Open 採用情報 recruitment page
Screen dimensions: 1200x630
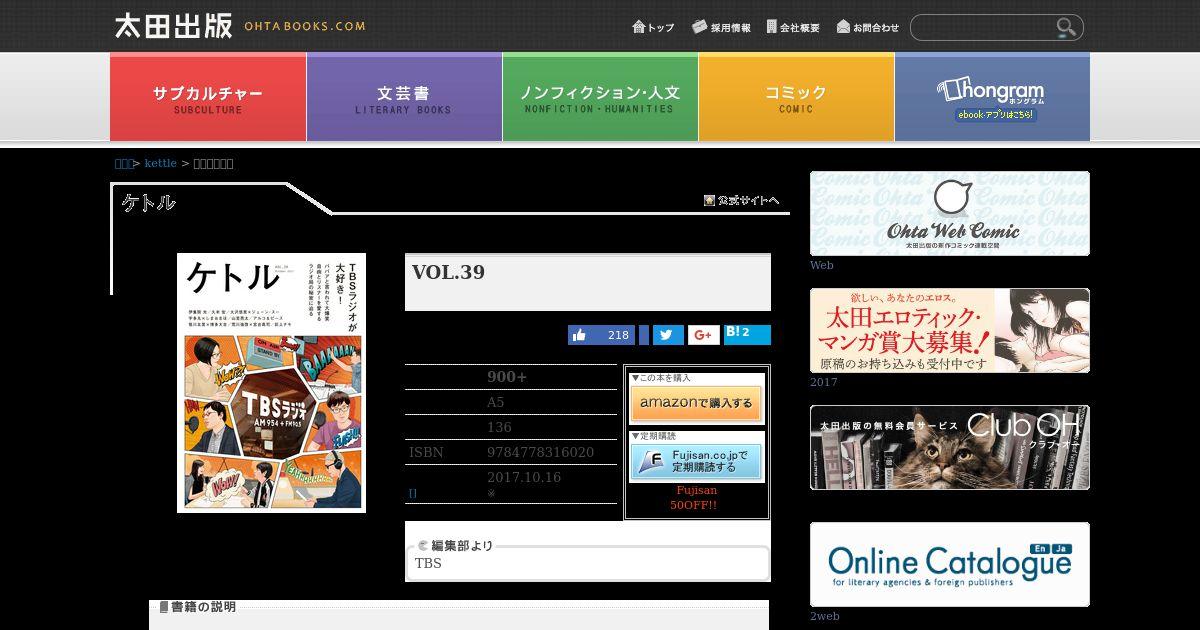pyautogui.click(x=721, y=27)
